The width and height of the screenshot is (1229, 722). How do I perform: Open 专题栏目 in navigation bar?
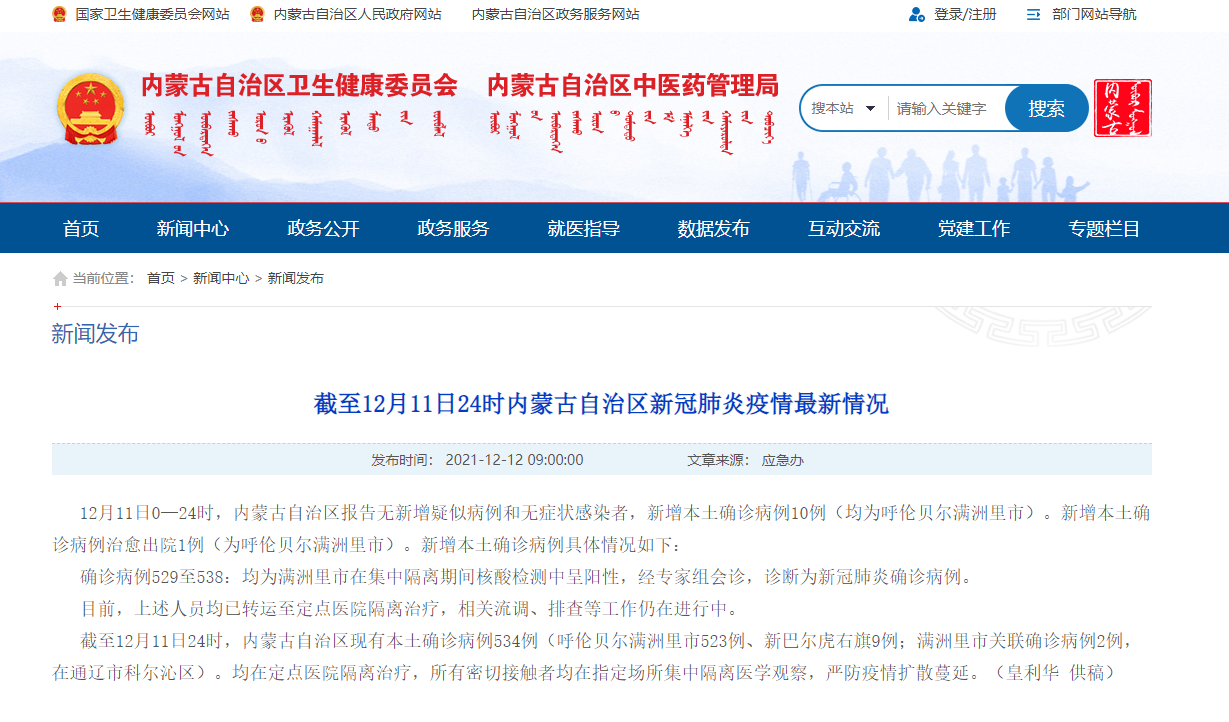pos(1104,228)
